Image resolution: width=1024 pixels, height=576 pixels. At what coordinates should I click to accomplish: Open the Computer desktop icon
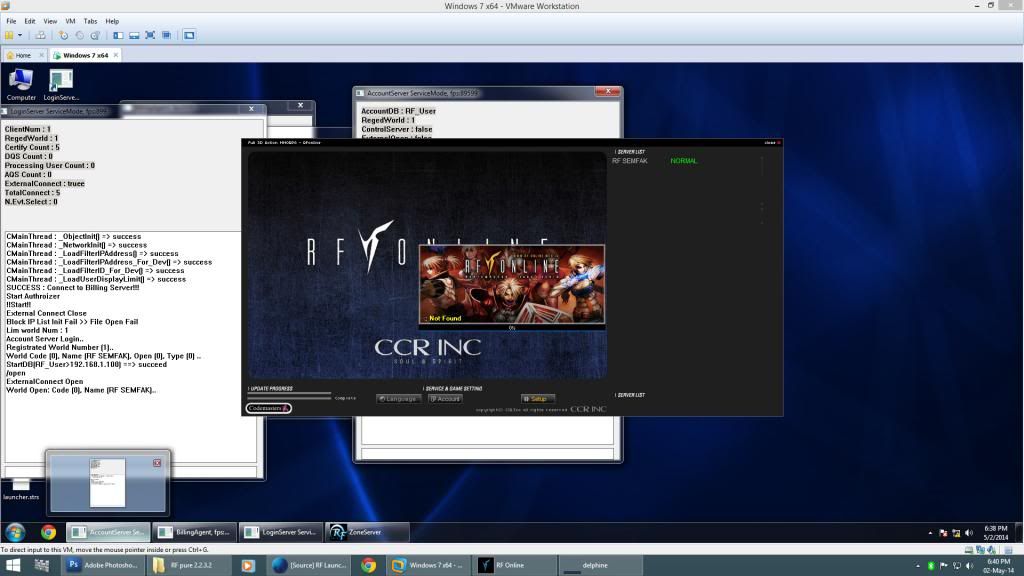21,81
